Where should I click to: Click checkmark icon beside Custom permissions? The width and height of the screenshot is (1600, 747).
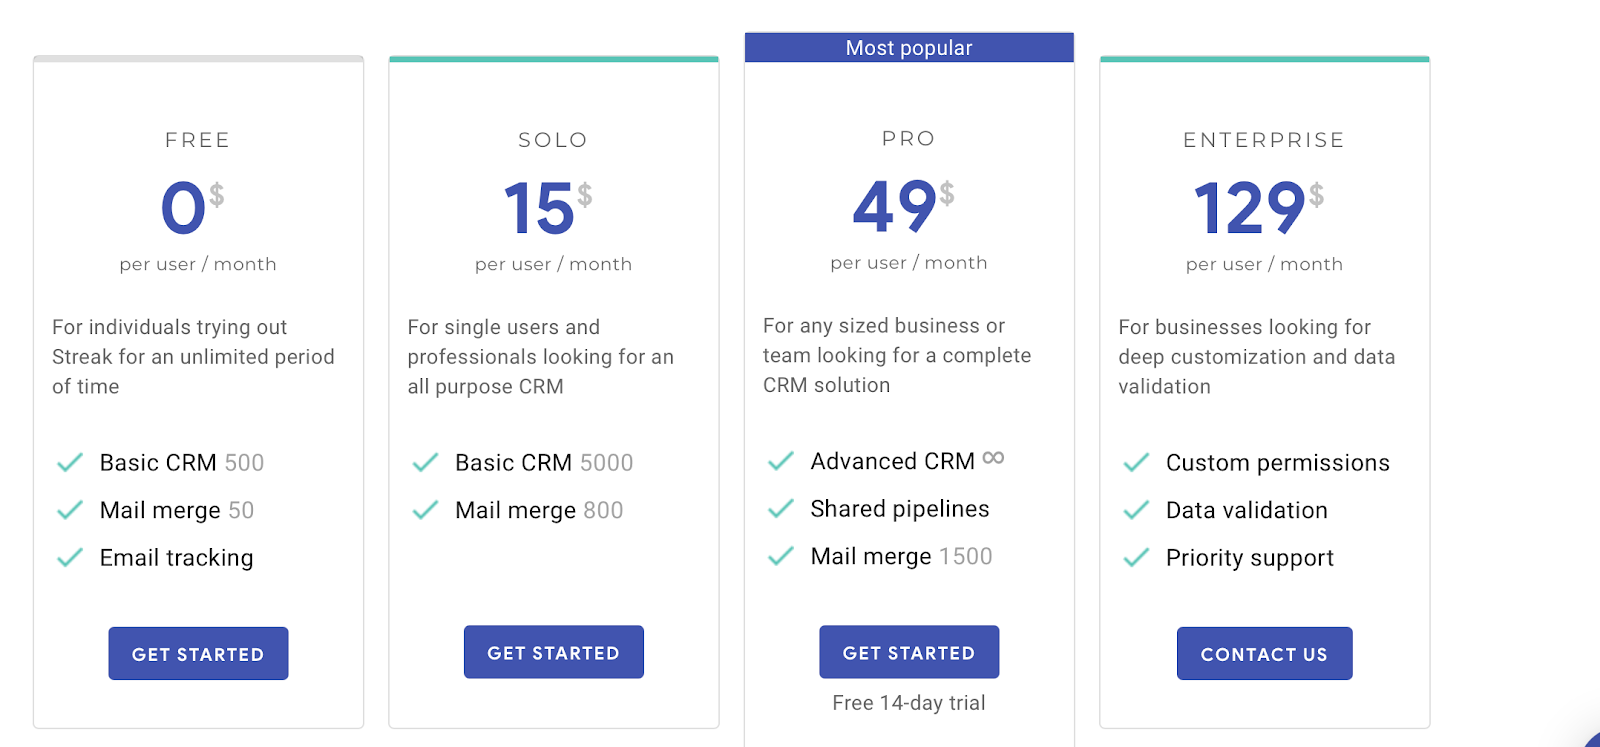click(x=1136, y=463)
